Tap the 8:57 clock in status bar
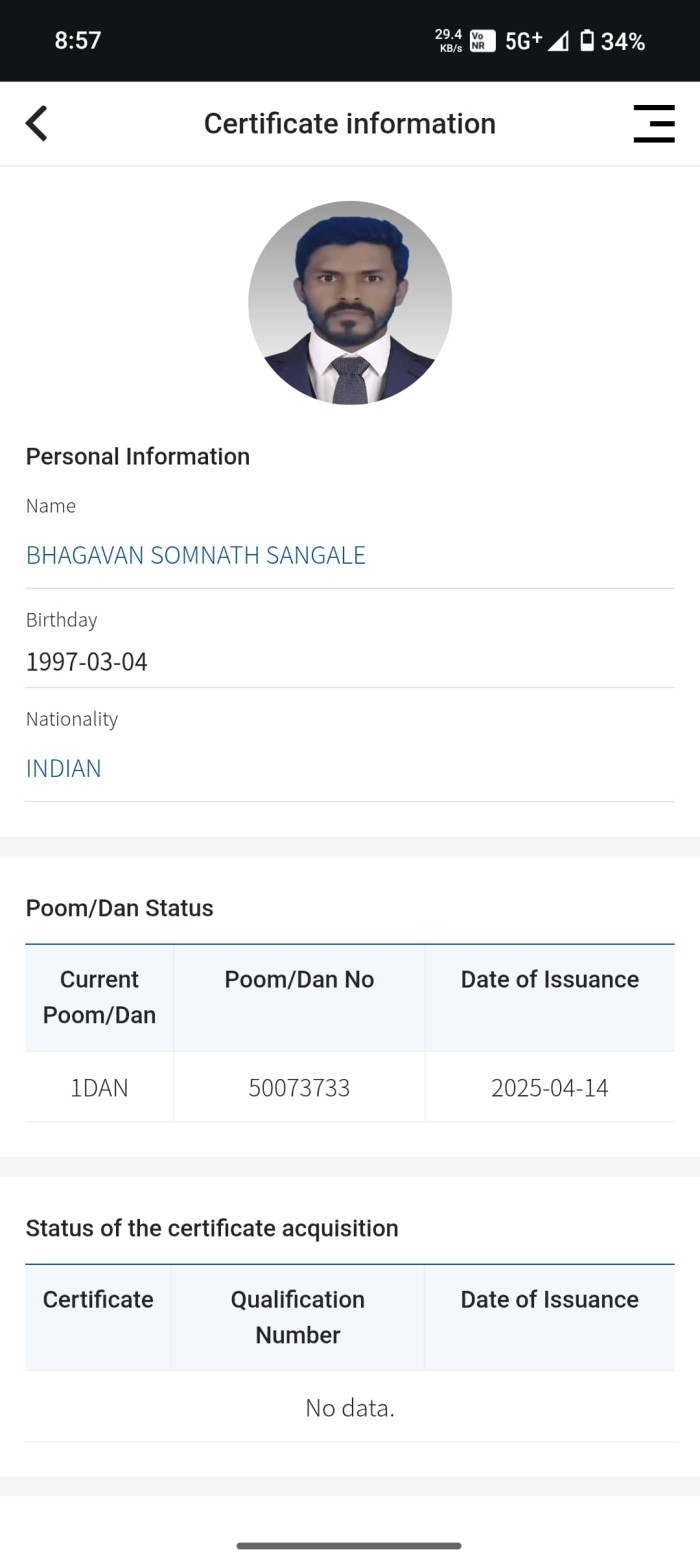Viewport: 700px width, 1563px height. (77, 41)
